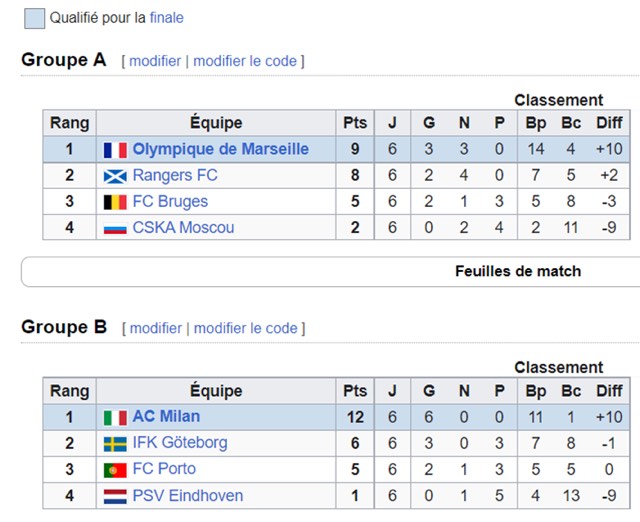Viewport: 640px width, 522px height.
Task: Open the Rangers FC team link
Action: [175, 176]
